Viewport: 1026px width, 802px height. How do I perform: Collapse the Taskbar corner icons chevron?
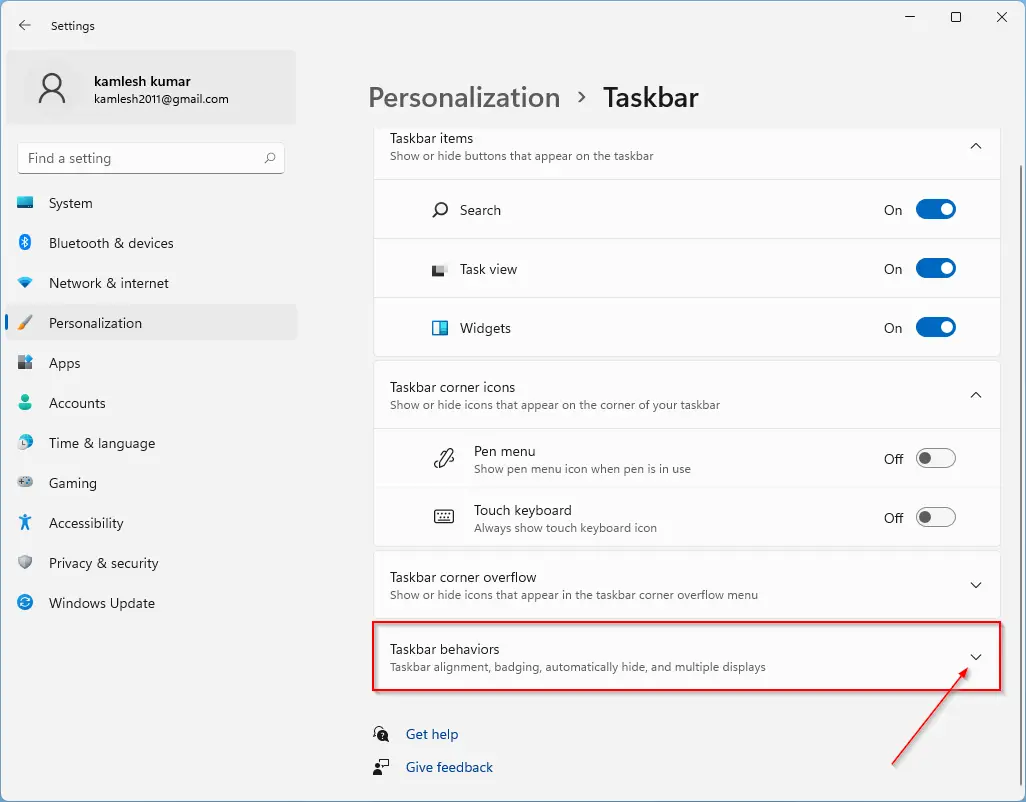pos(976,395)
